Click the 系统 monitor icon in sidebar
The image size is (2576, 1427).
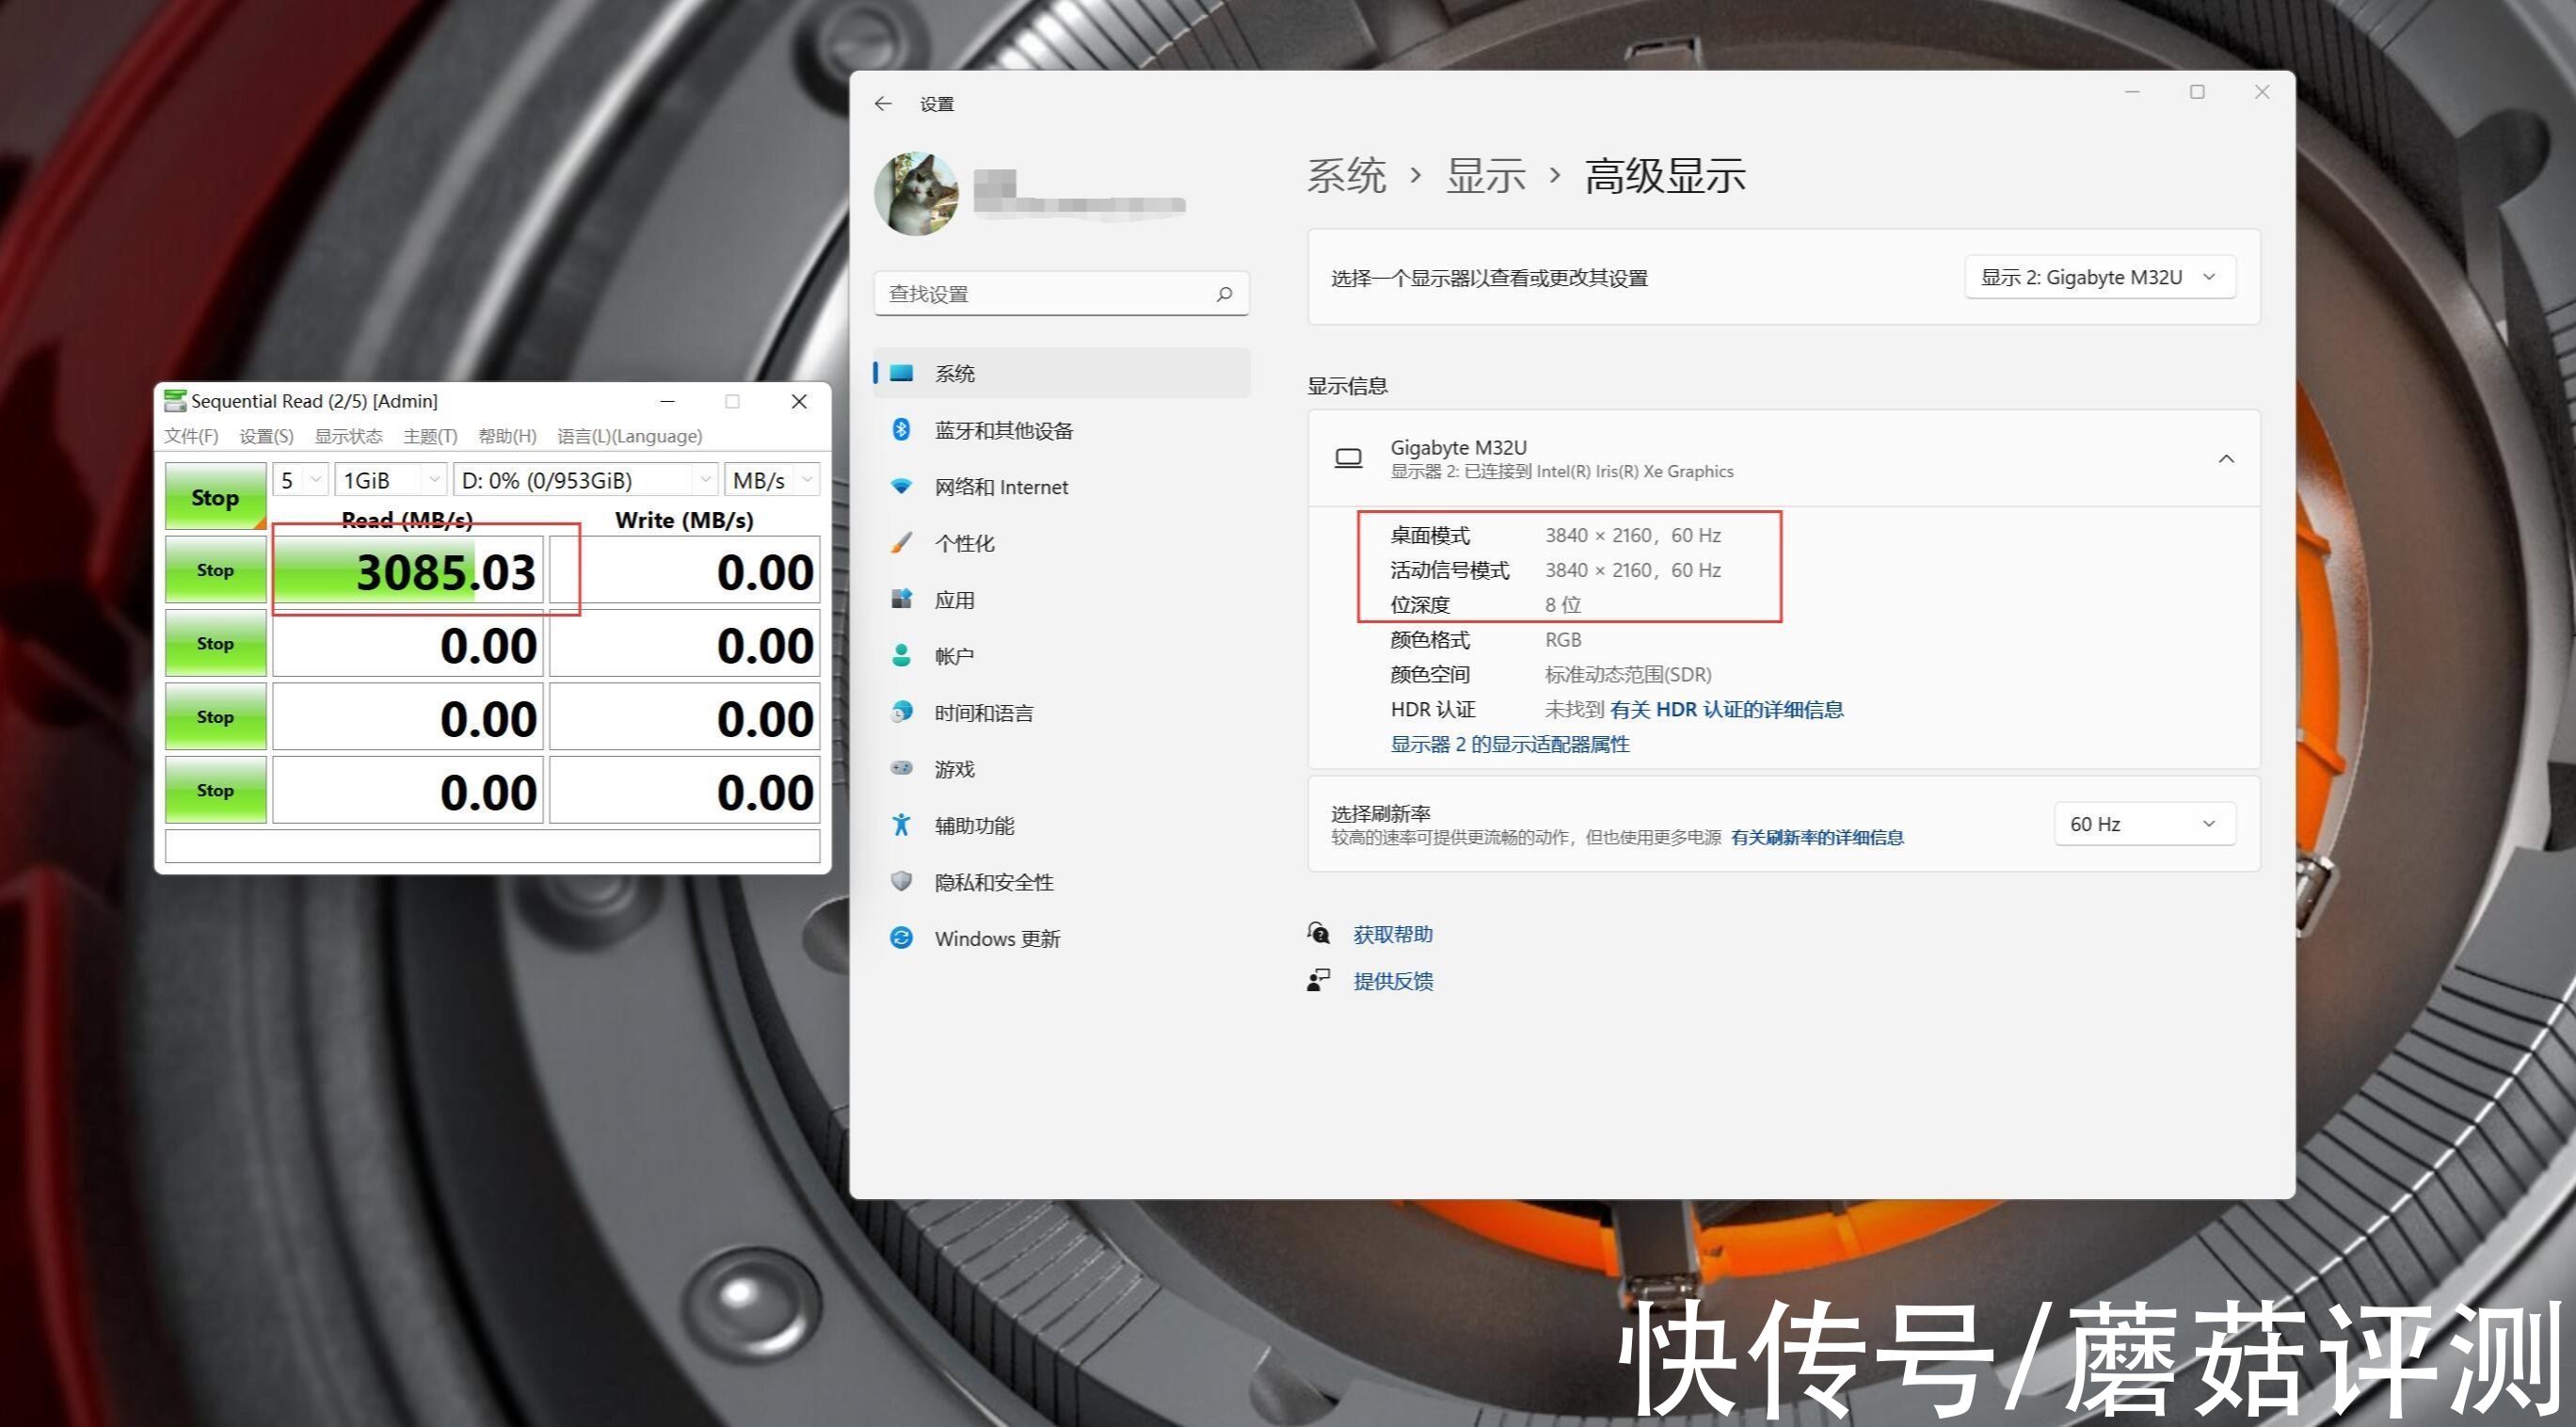[x=901, y=373]
